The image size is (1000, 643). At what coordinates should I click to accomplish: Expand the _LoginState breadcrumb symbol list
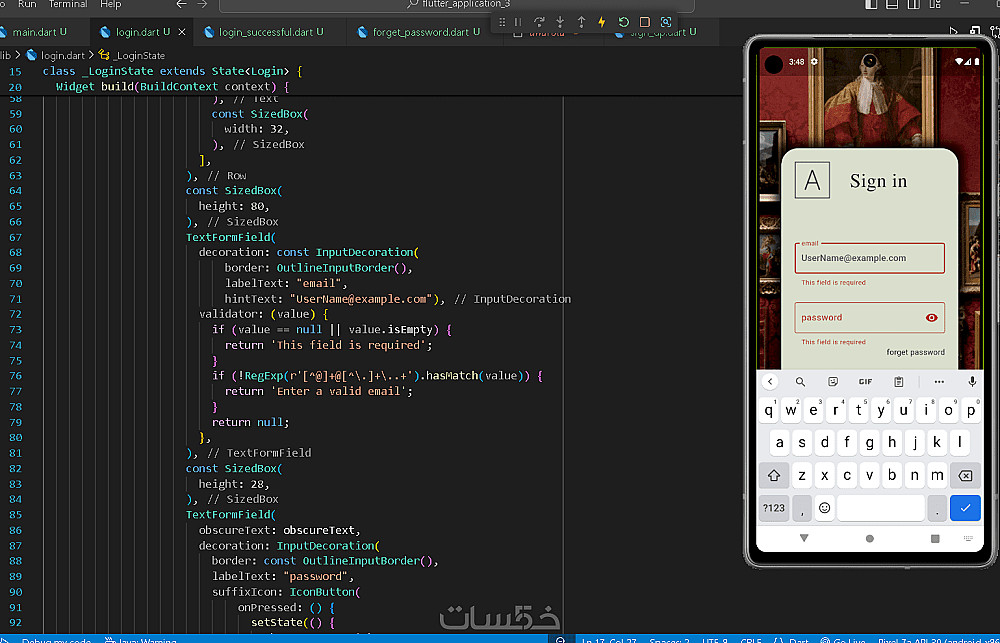coord(140,56)
